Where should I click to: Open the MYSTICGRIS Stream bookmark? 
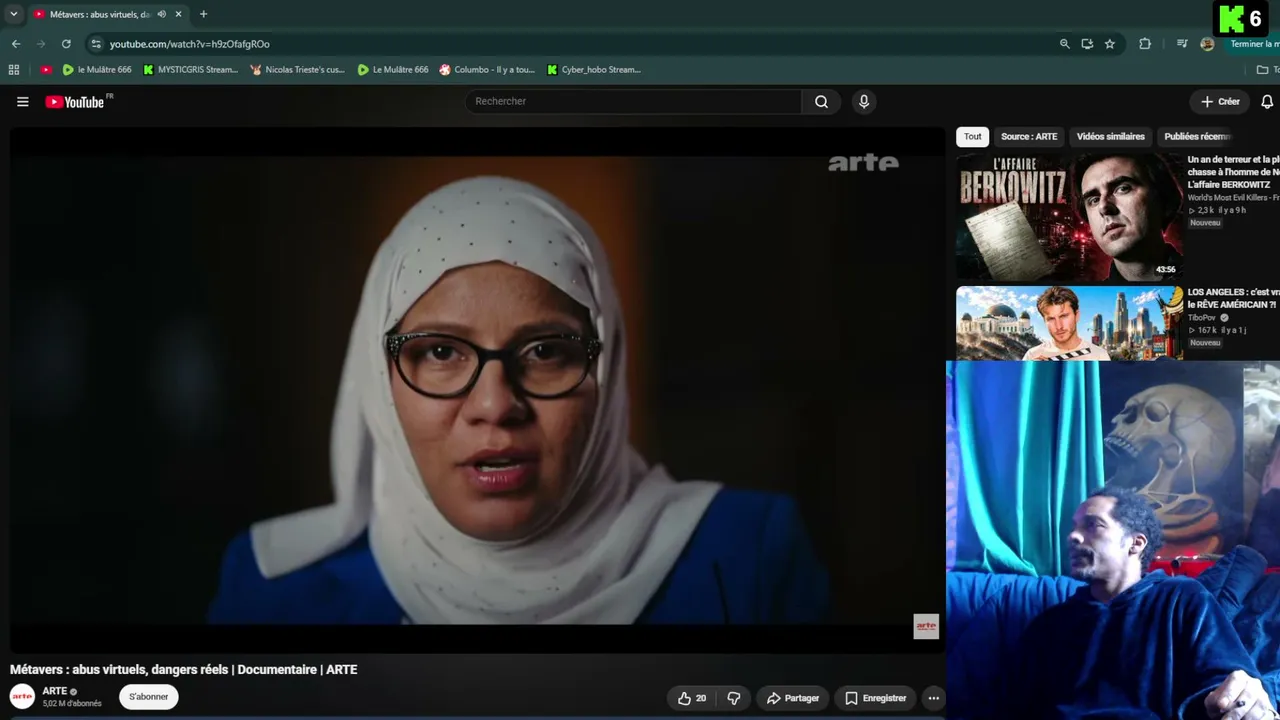coord(190,70)
